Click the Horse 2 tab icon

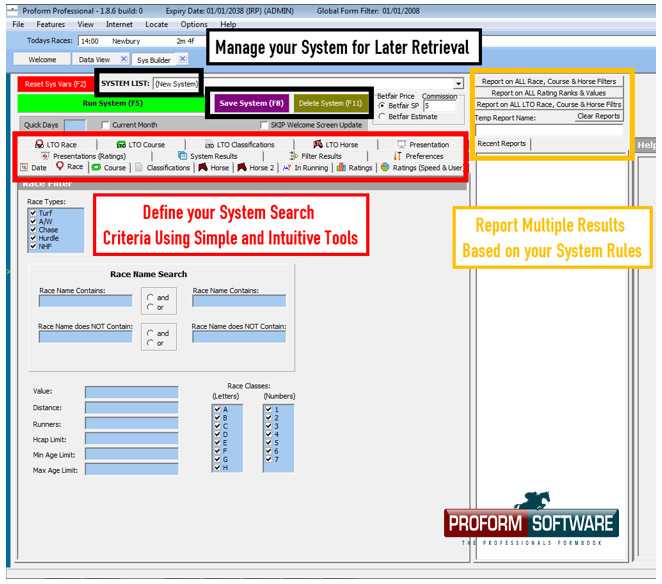242,167
